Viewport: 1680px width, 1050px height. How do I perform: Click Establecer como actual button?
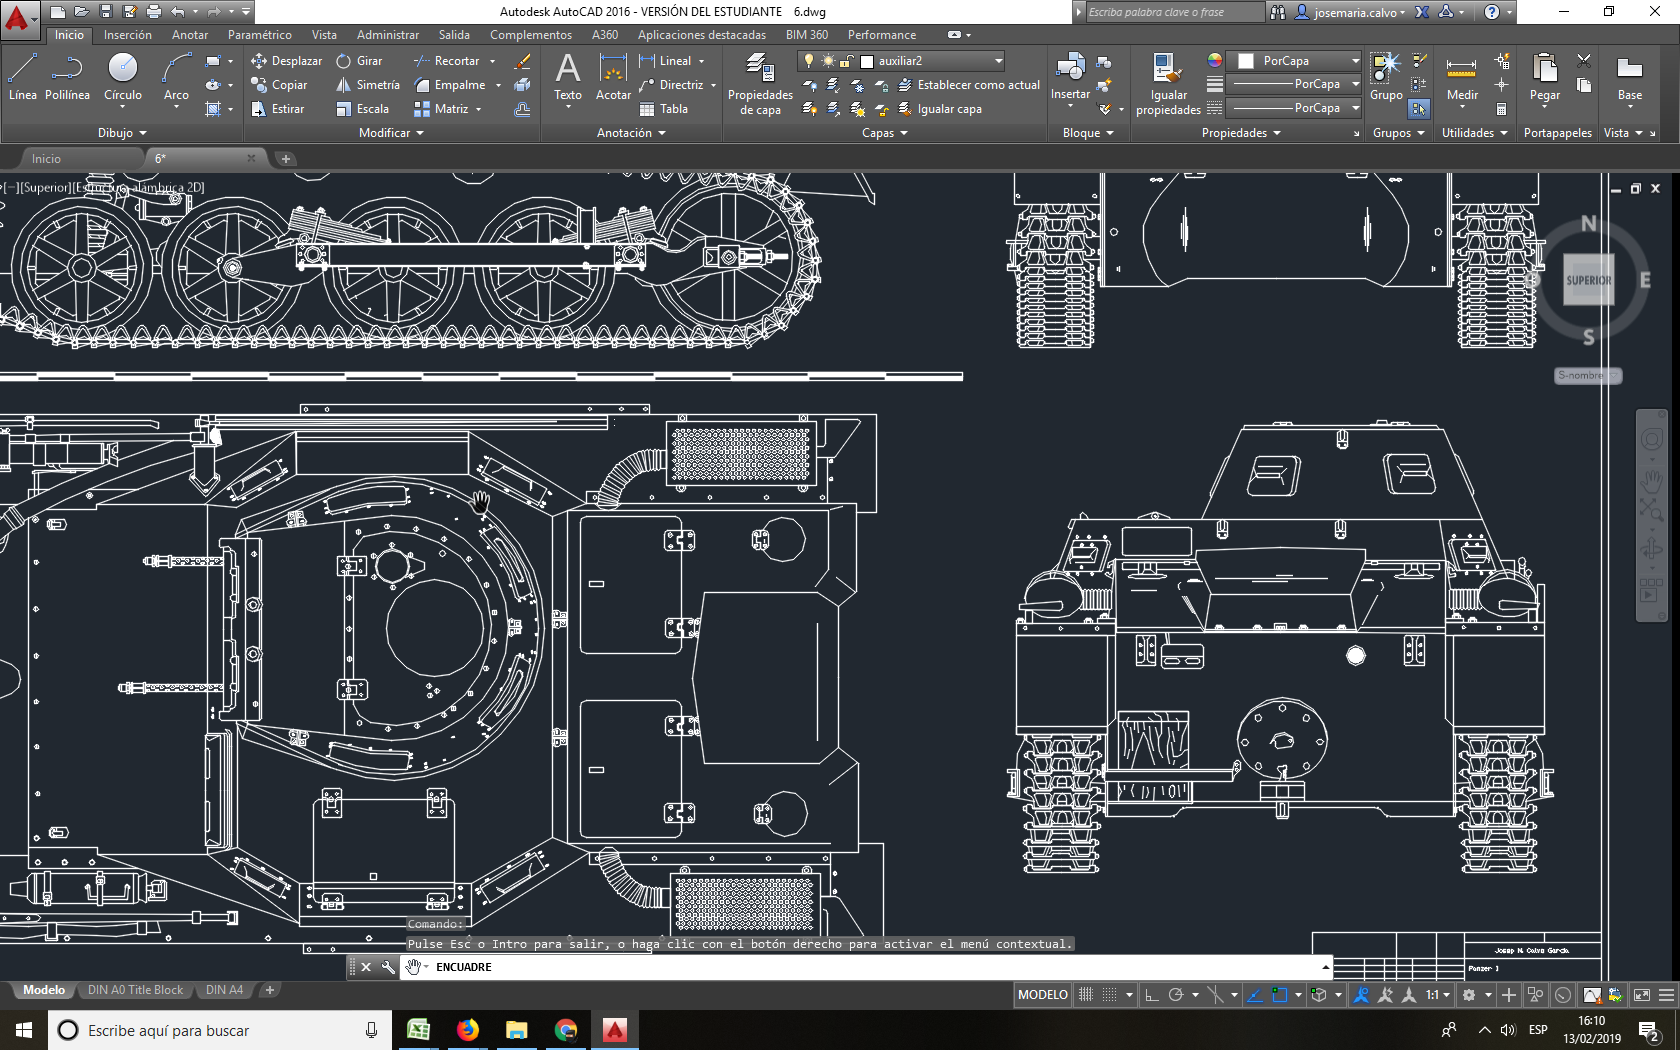click(x=969, y=85)
